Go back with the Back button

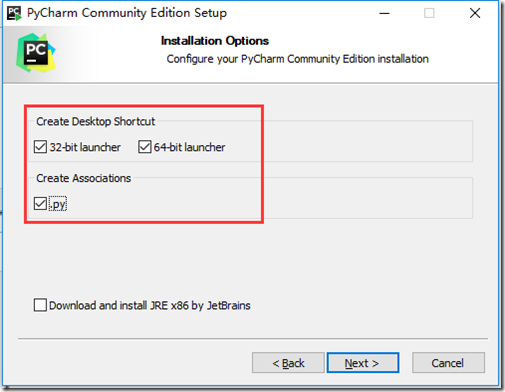pos(288,363)
